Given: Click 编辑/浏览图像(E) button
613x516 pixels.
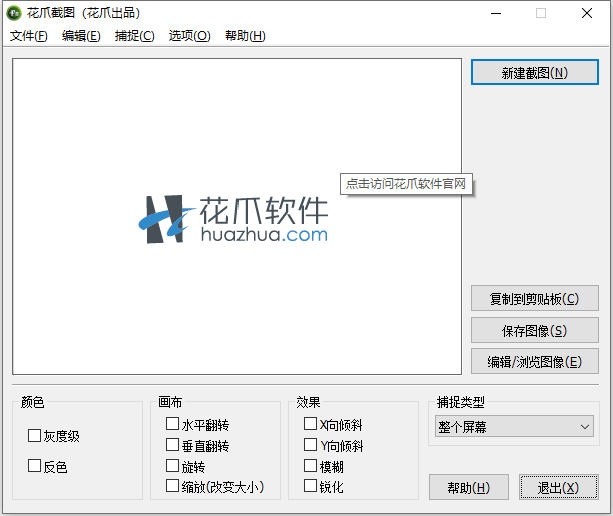Looking at the screenshot, I should click(534, 362).
